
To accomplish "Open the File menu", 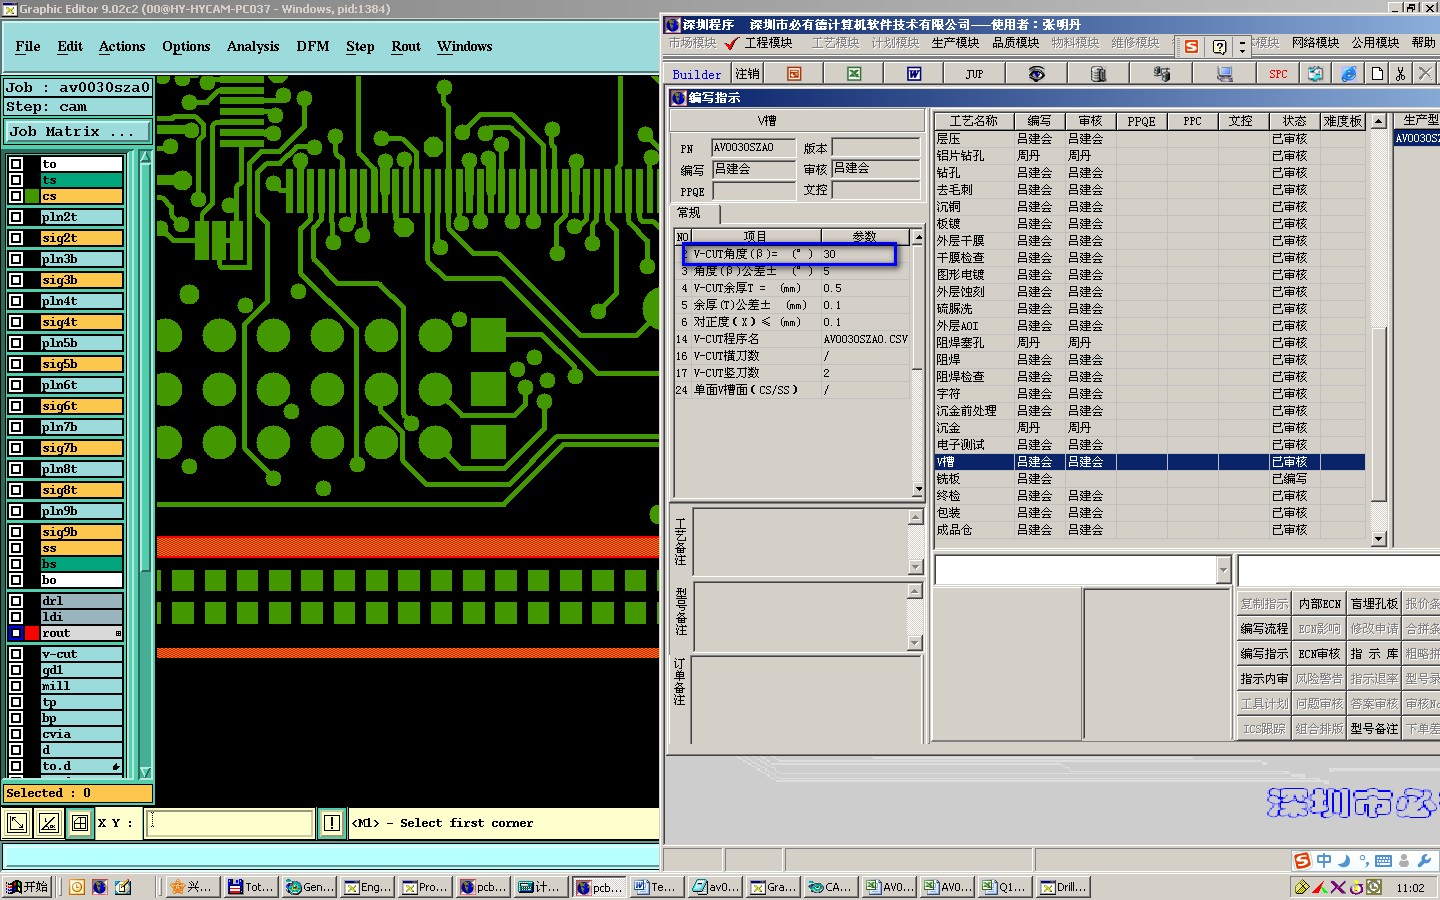I will coord(28,47).
